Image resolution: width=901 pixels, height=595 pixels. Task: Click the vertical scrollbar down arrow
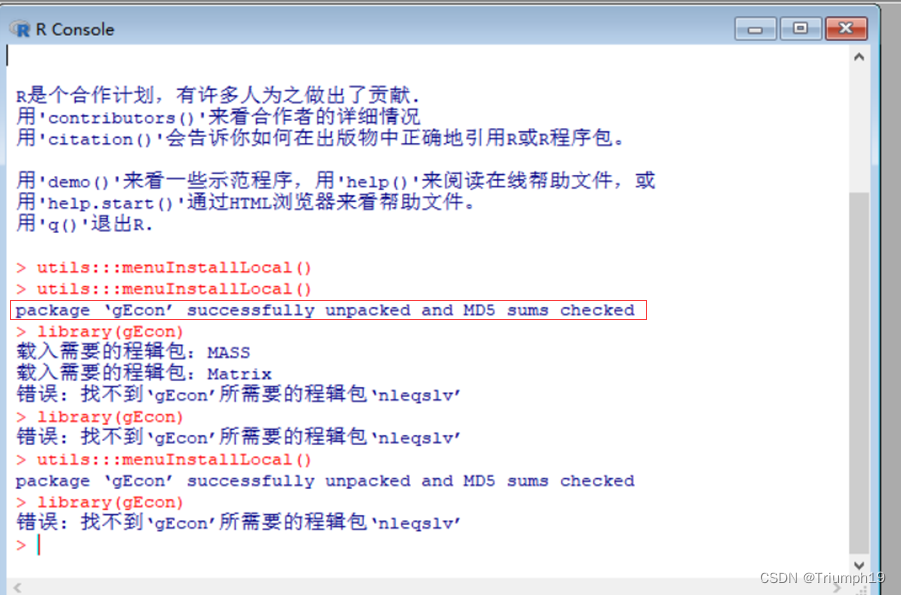click(858, 565)
